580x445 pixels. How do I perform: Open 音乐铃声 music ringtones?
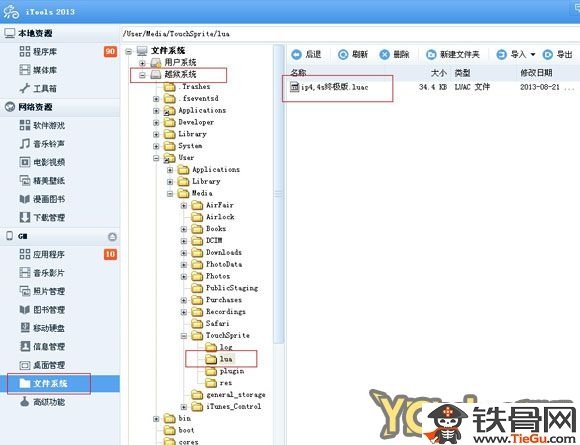point(49,144)
